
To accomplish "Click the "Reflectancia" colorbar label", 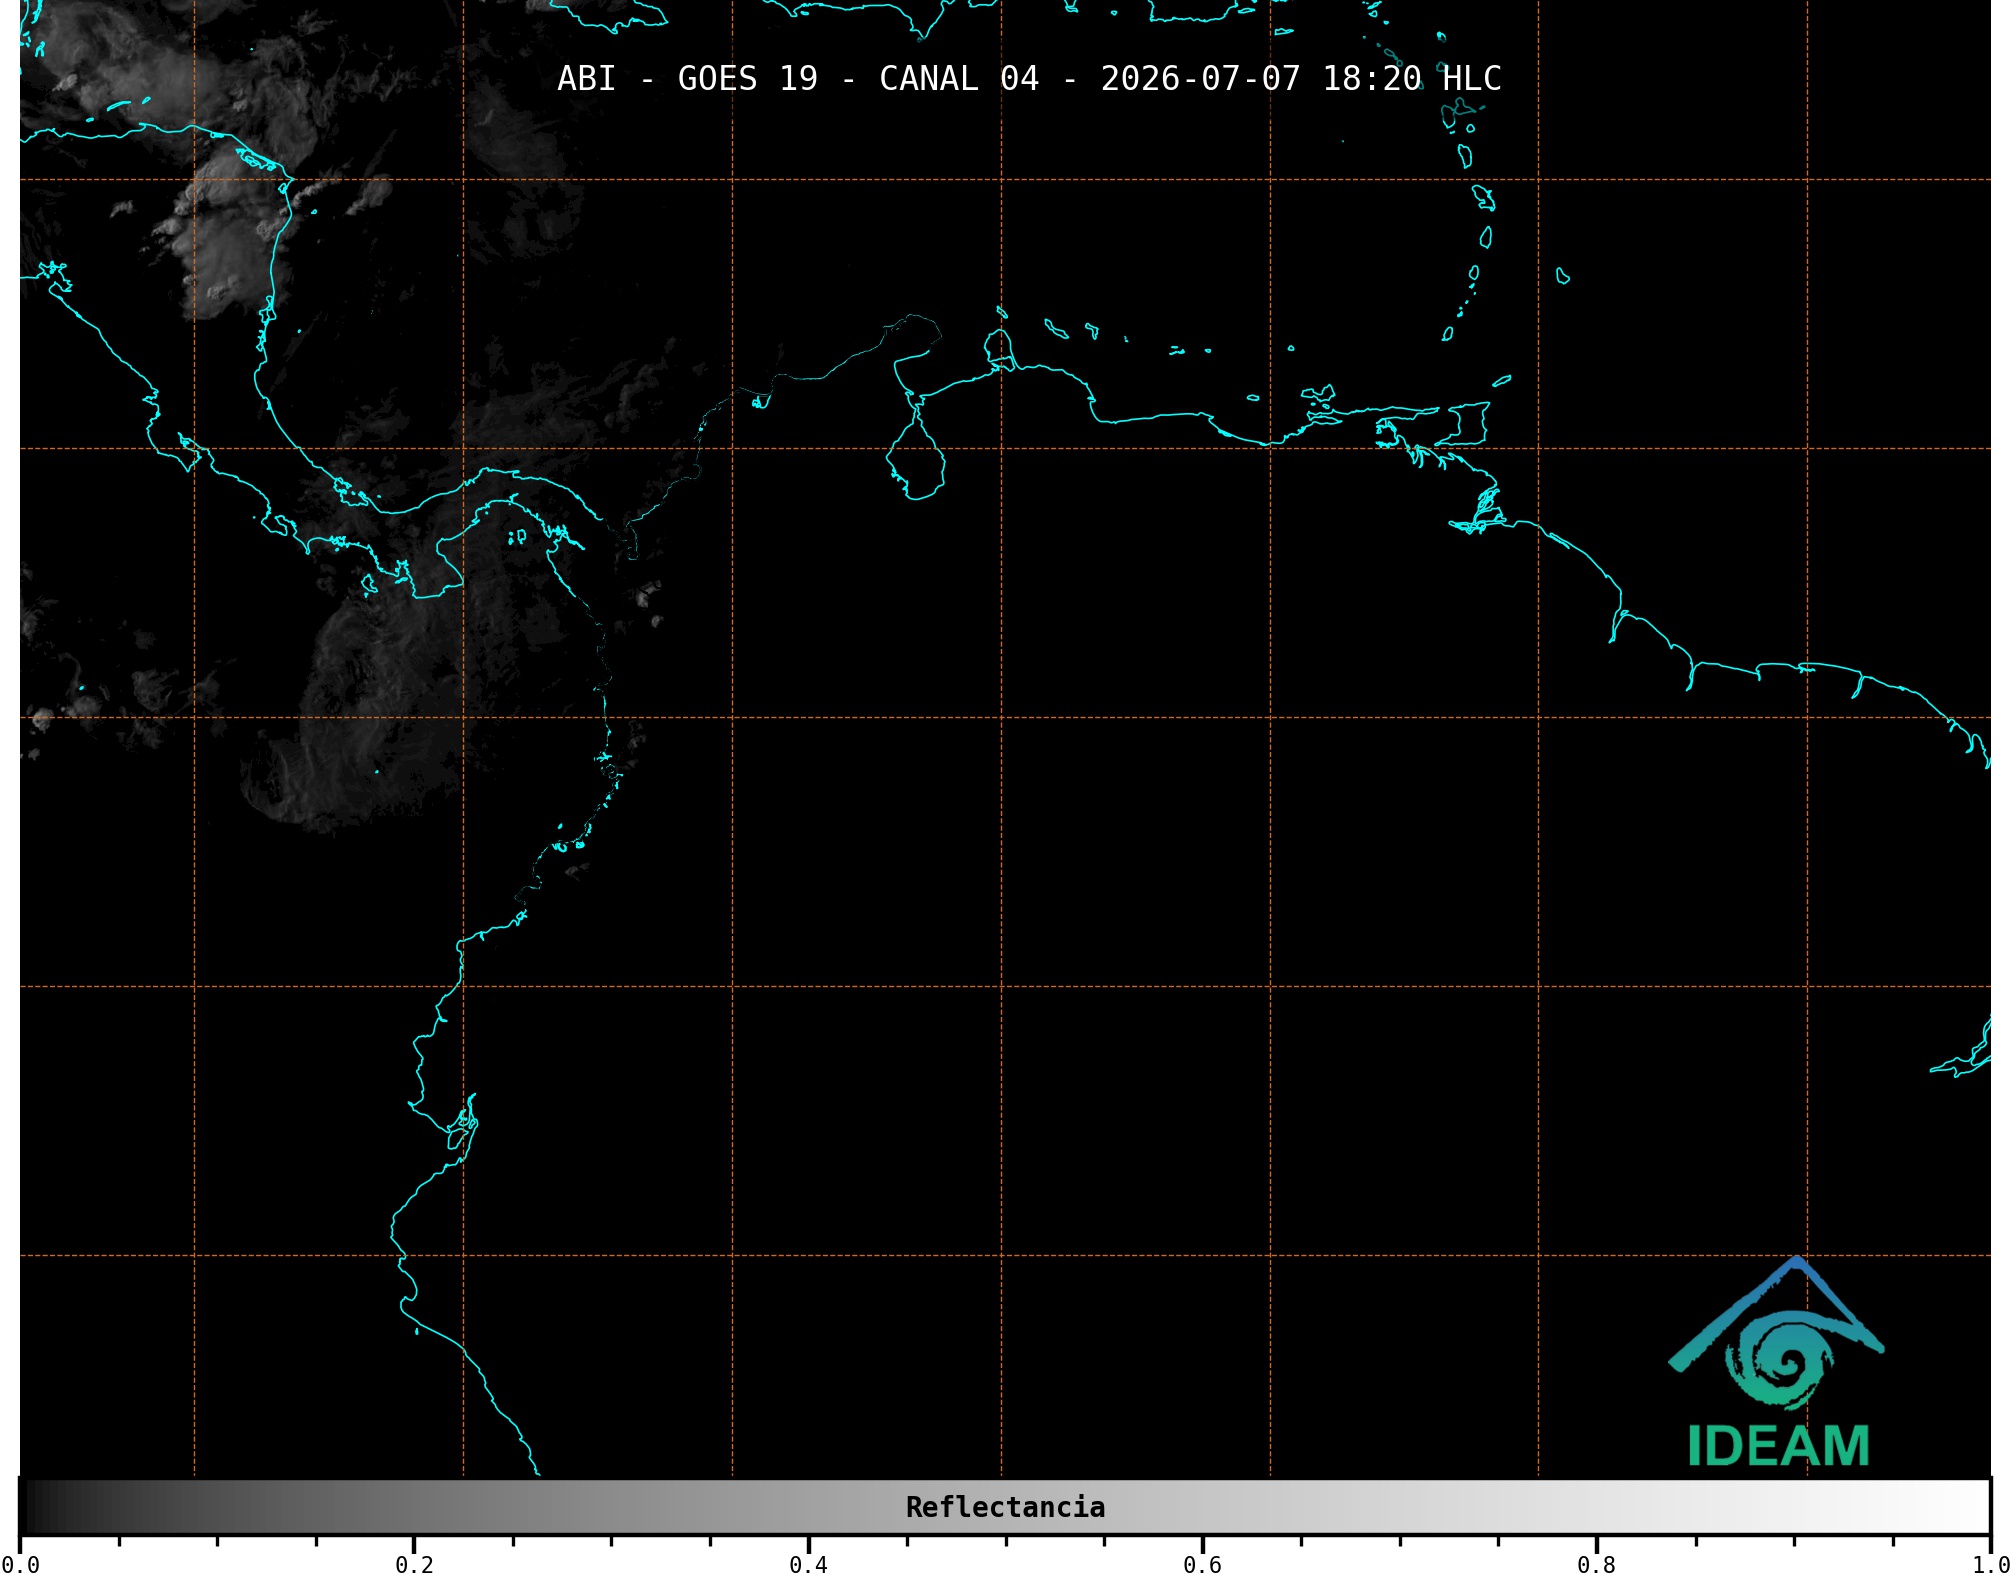I will [x=1005, y=1507].
